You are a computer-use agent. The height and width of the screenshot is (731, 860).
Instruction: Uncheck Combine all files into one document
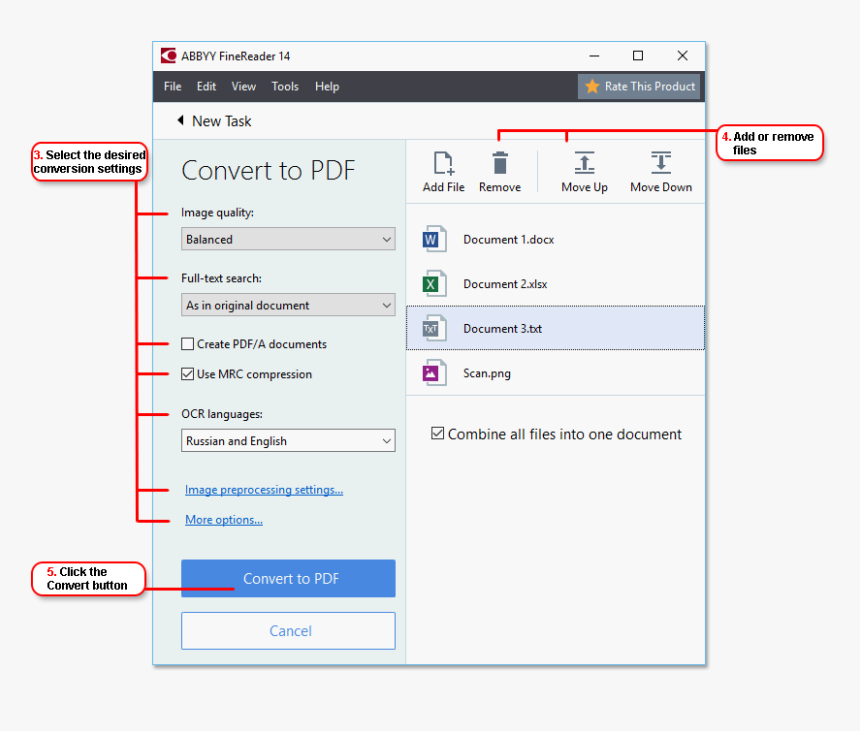click(437, 433)
